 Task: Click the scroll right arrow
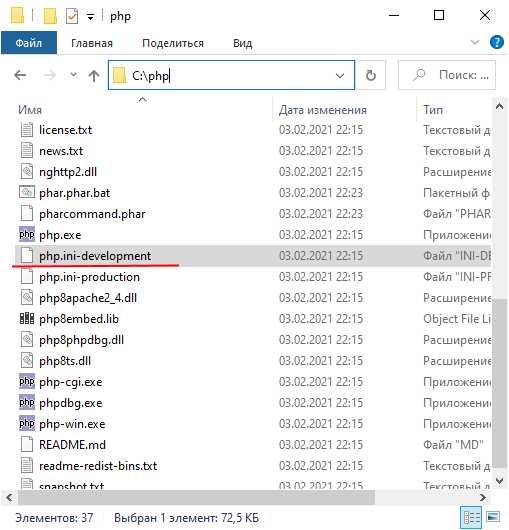(483, 497)
